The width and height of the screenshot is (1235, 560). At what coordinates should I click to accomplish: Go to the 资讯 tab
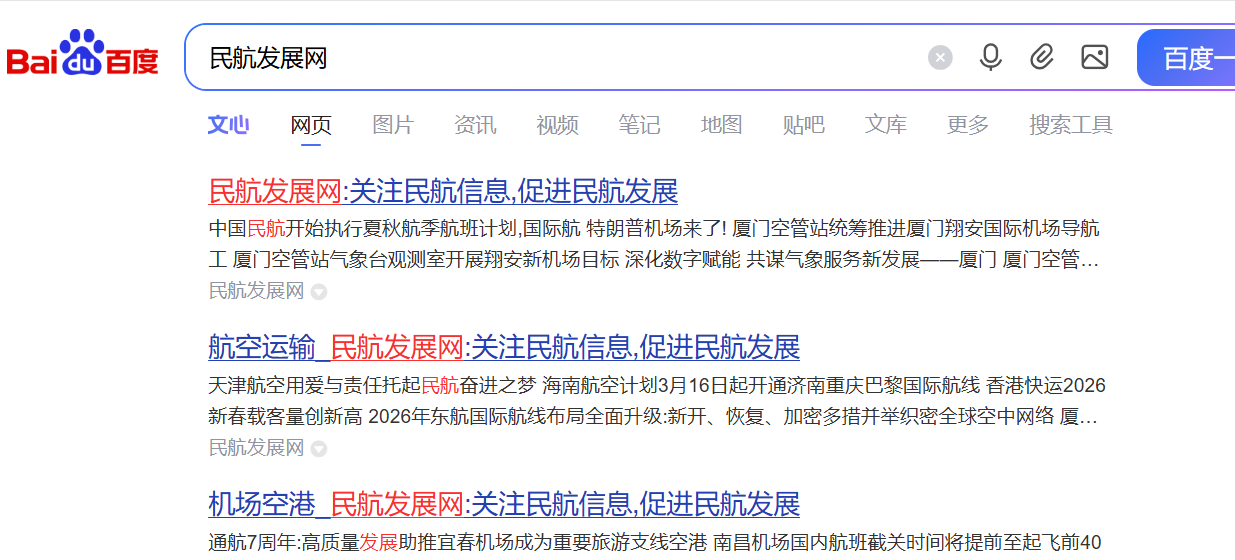pyautogui.click(x=475, y=125)
